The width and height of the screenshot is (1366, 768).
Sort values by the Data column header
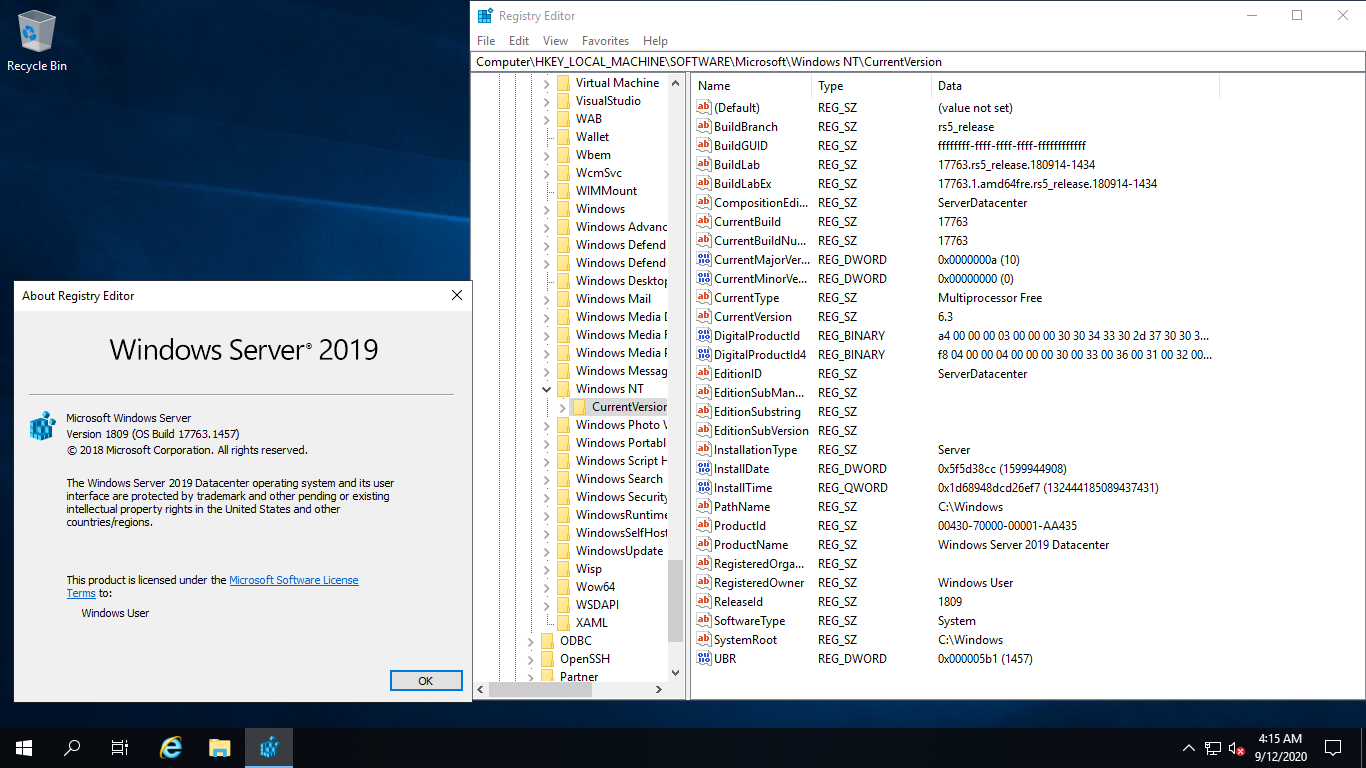pos(1075,86)
